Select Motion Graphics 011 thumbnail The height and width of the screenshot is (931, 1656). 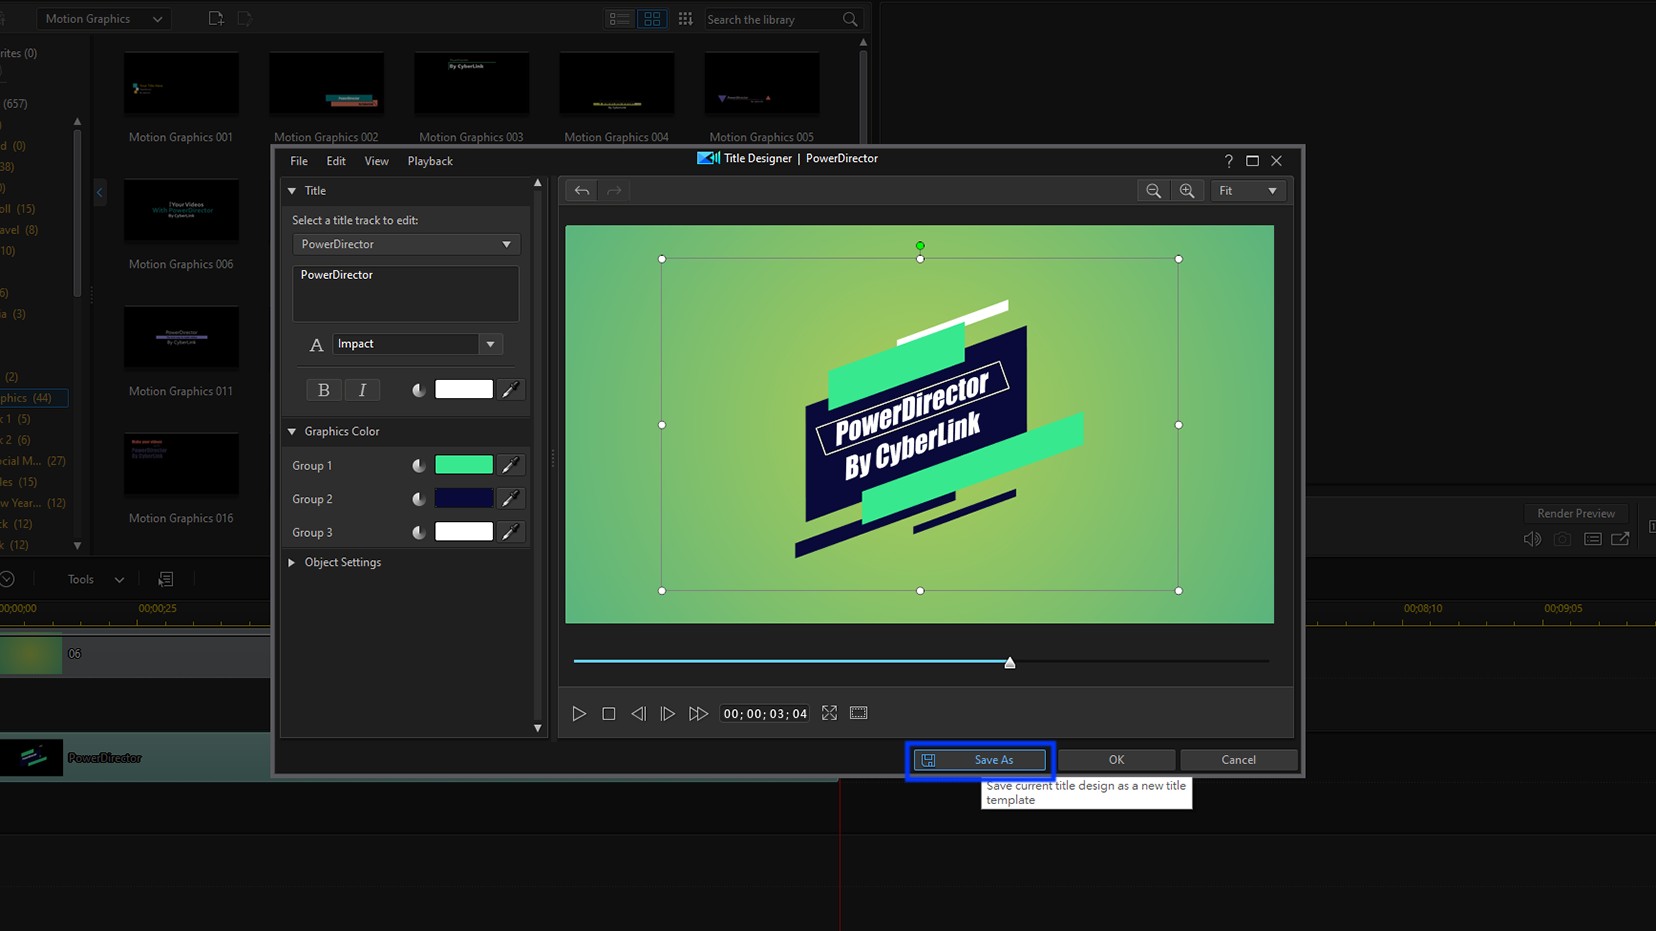(x=181, y=338)
